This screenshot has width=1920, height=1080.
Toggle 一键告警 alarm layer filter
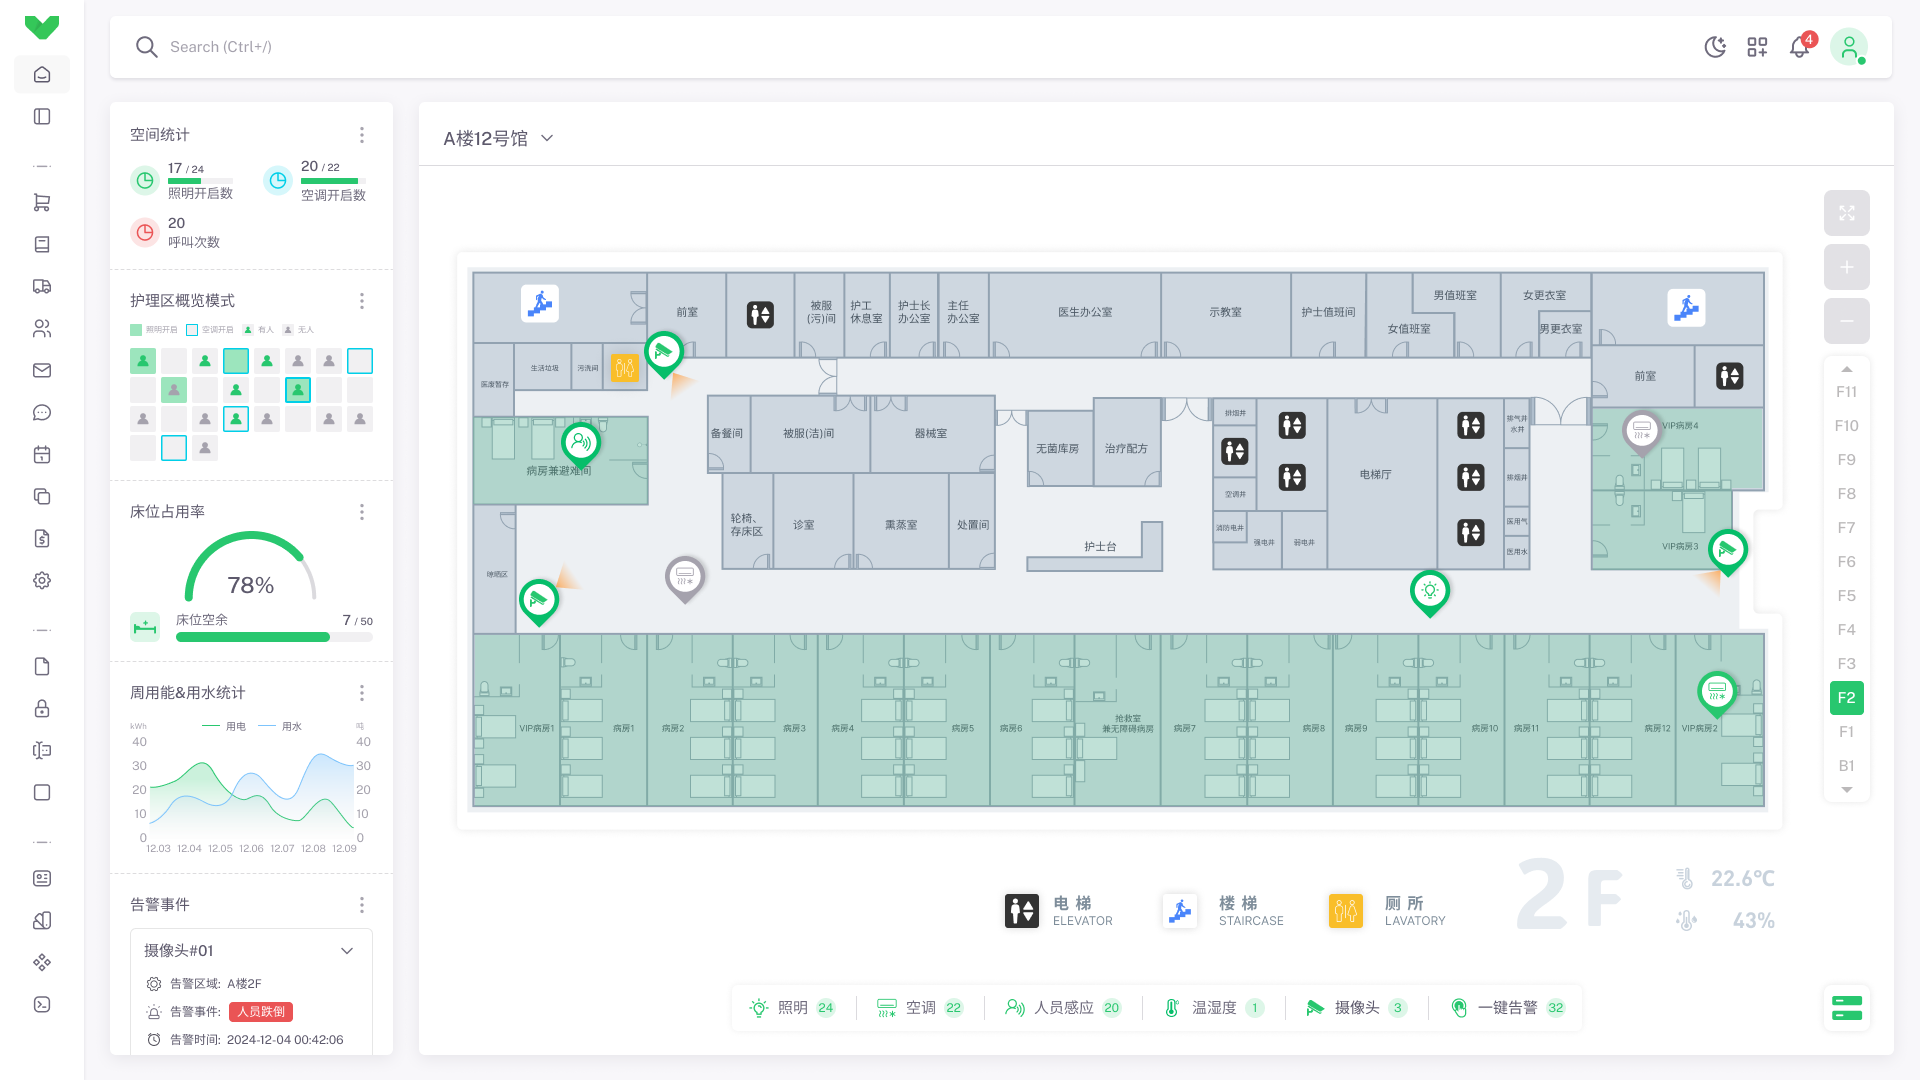[1507, 1008]
